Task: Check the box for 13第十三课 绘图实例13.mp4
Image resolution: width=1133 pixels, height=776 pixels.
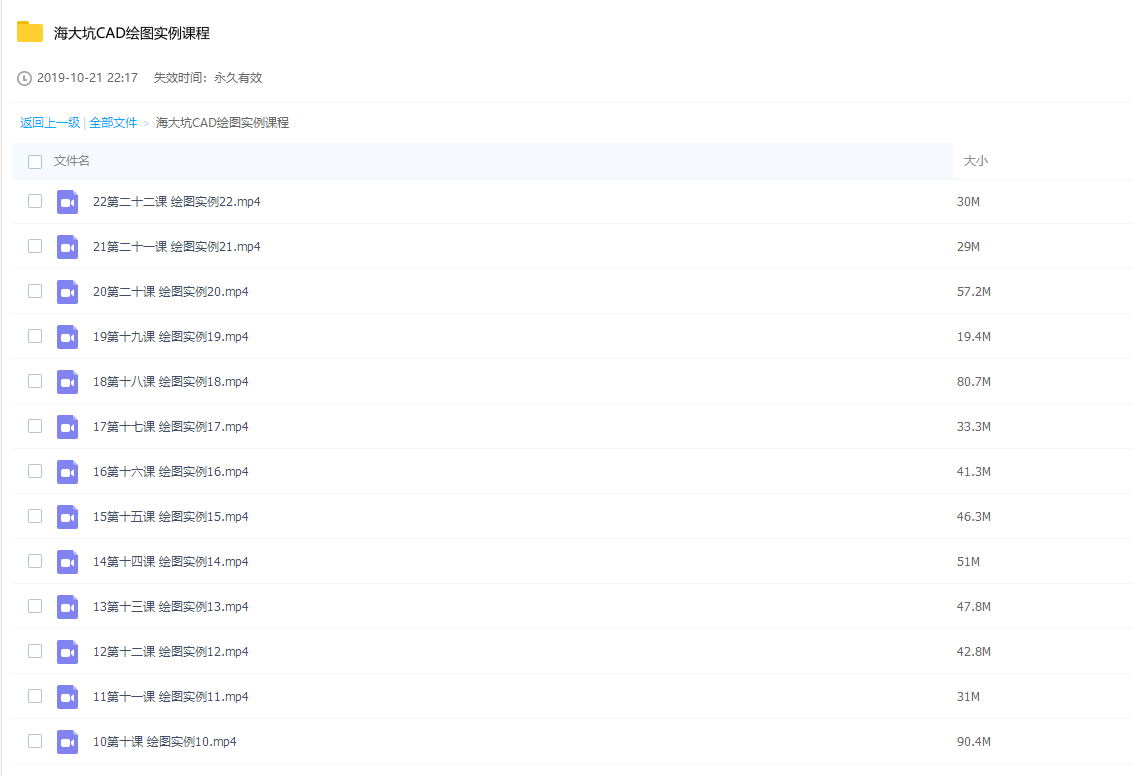Action: point(35,605)
